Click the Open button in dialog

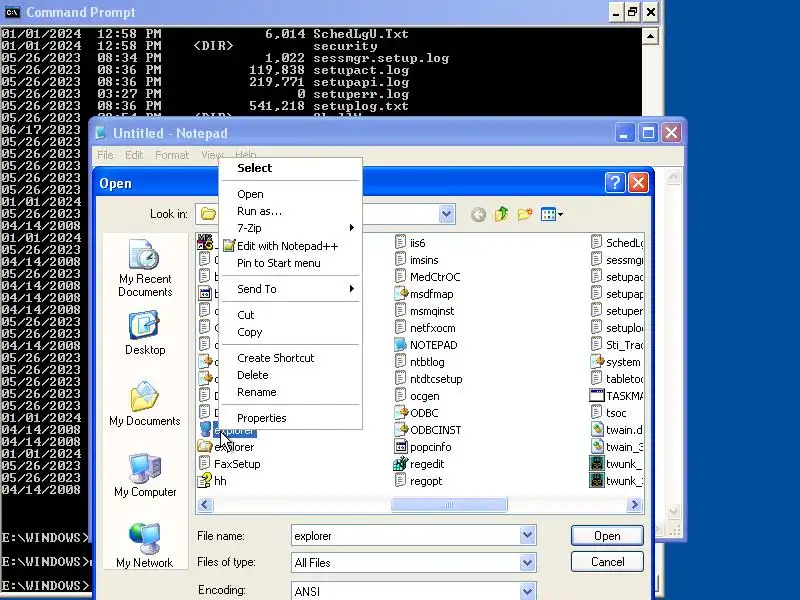607,536
